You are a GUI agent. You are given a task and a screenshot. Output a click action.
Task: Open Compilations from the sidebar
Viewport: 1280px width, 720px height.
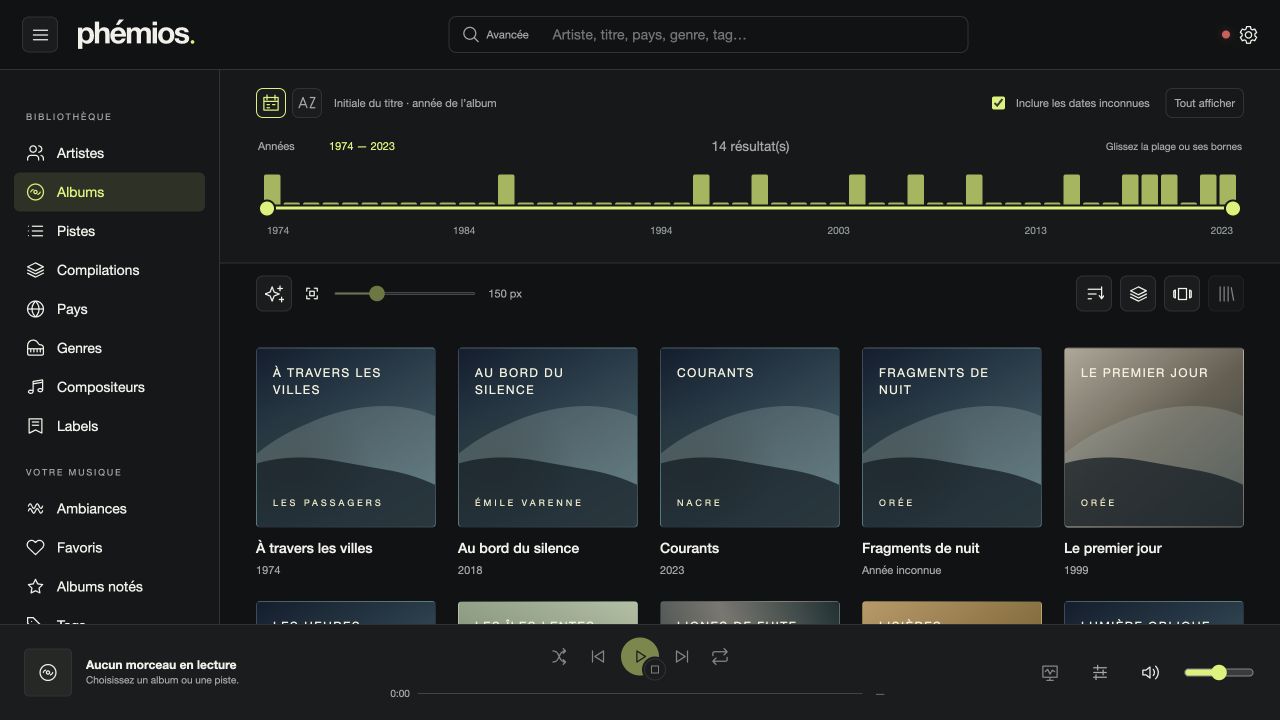pos(110,270)
